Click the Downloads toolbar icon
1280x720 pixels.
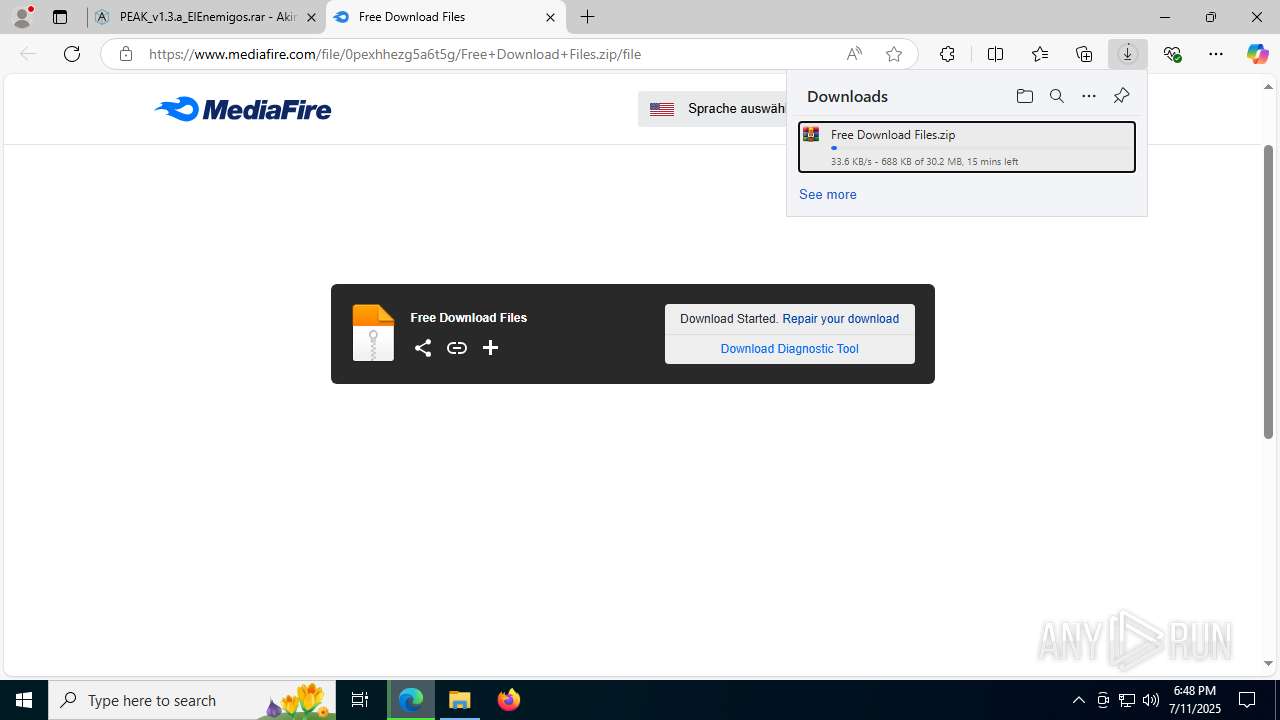pos(1128,54)
